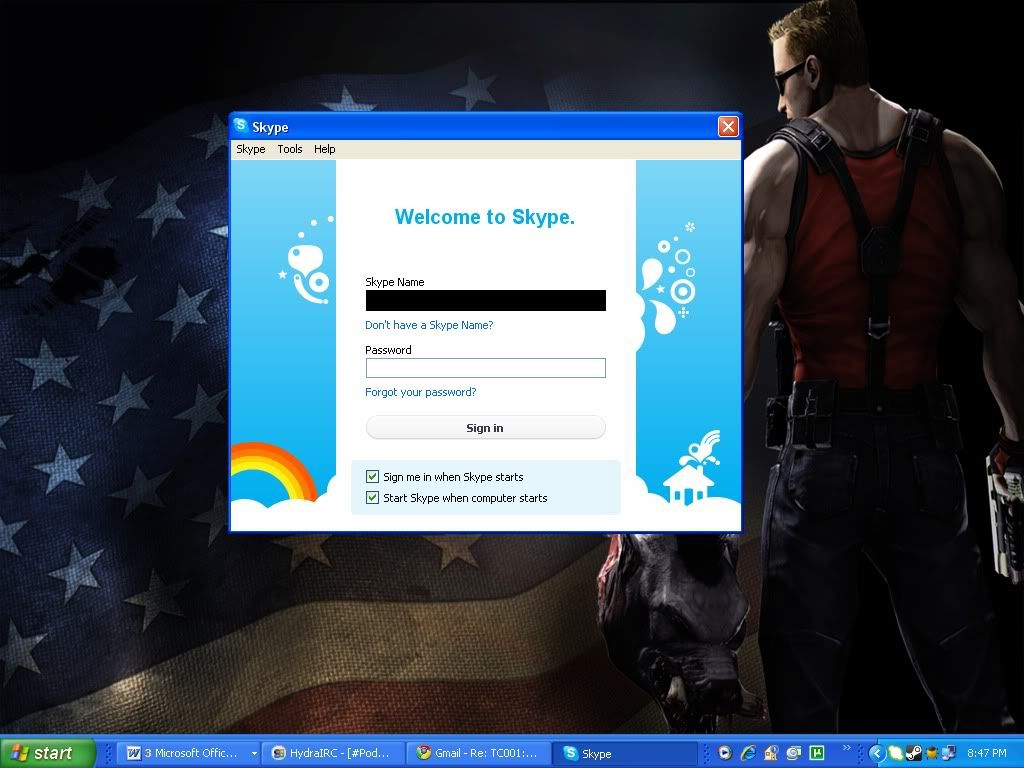Open Windows Media Player from quick launch

coord(724,753)
